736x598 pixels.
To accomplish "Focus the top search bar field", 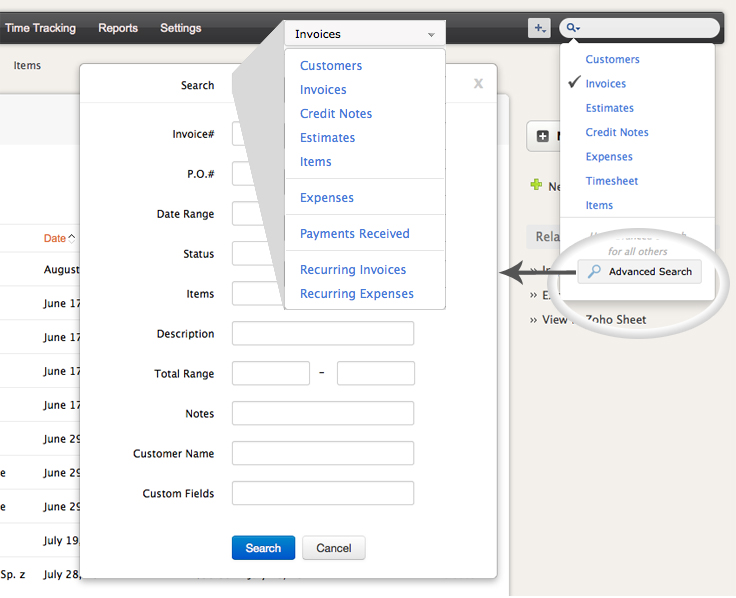I will (639, 28).
